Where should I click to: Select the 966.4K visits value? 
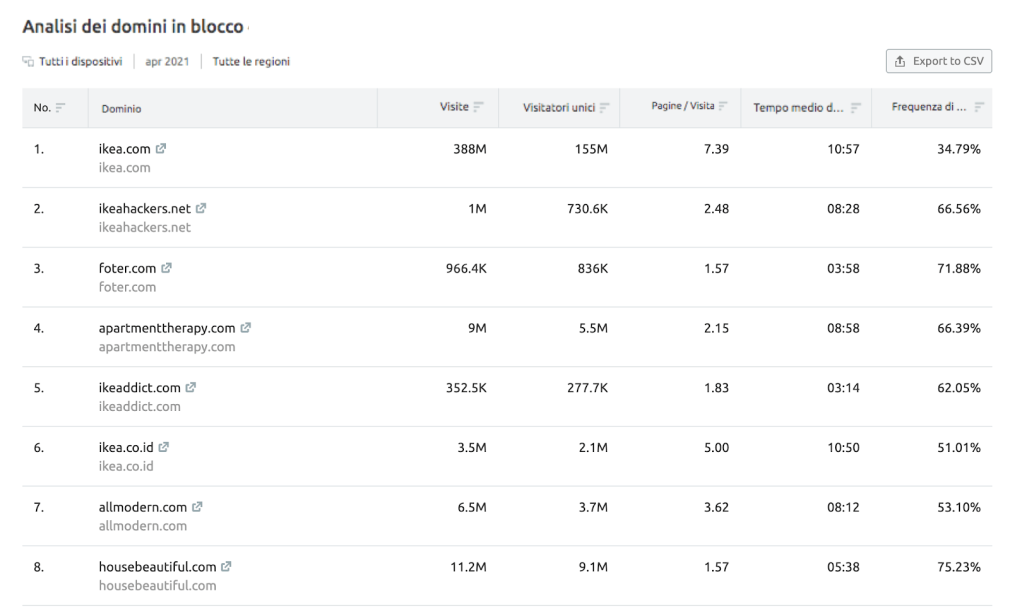tap(466, 269)
